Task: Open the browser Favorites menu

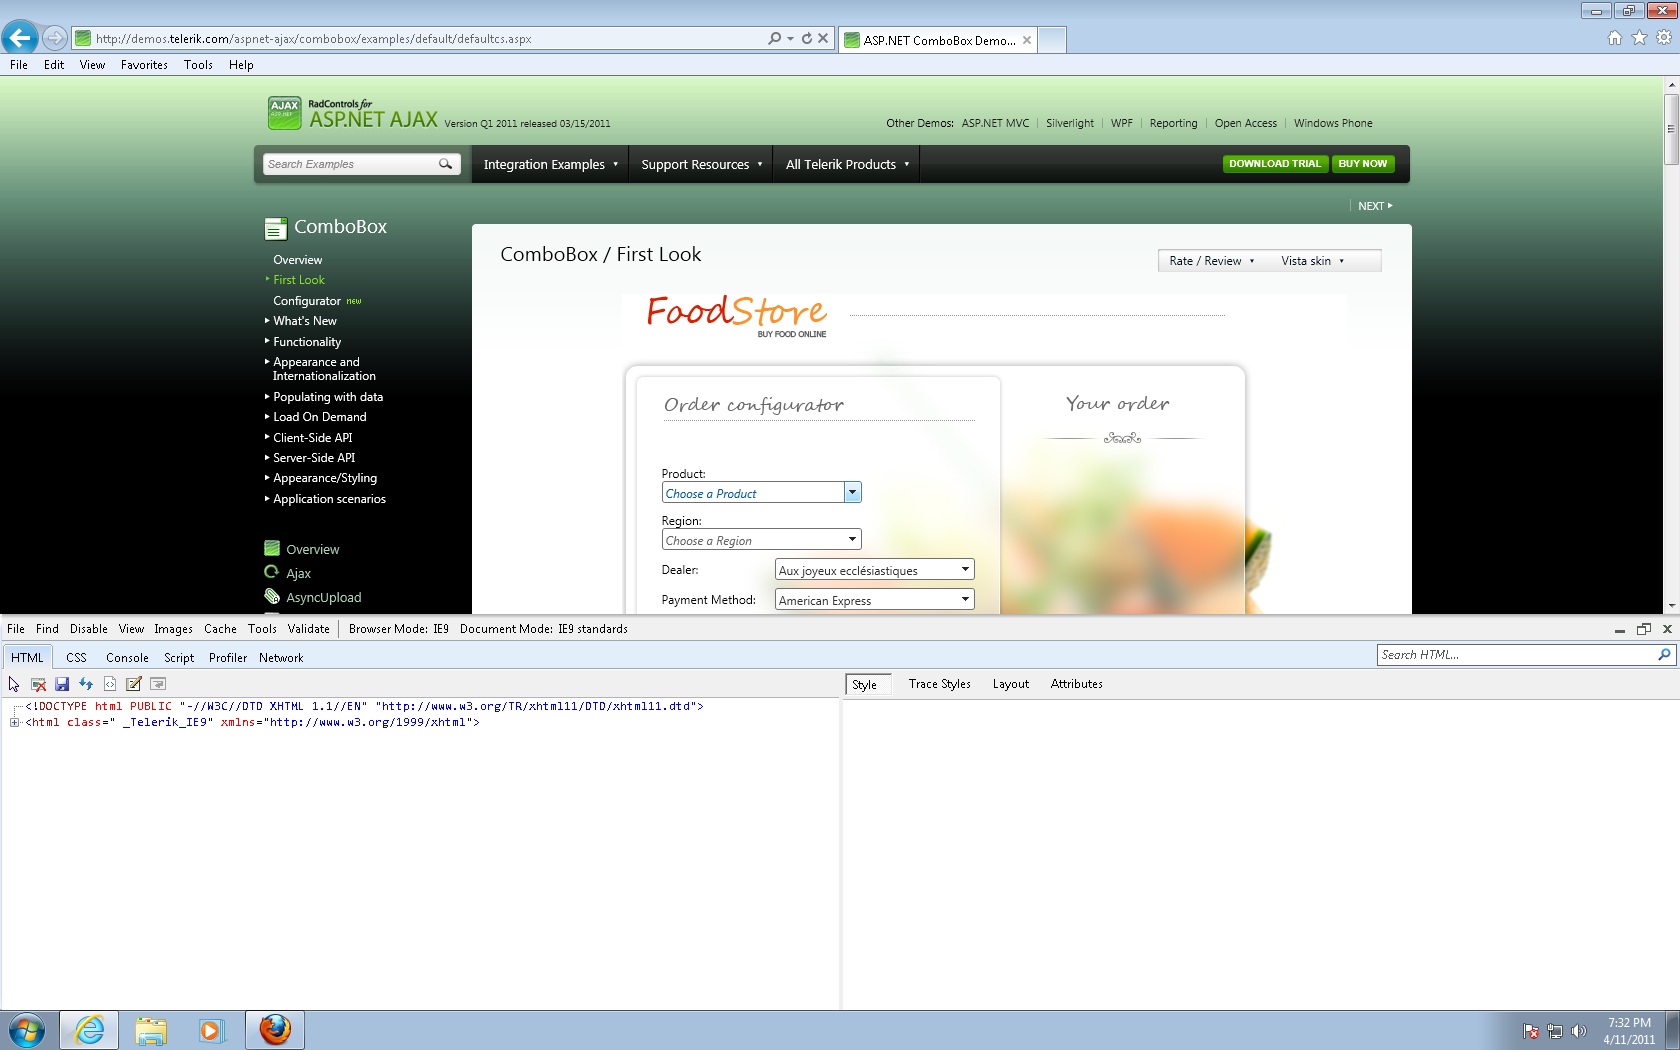Action: click(144, 65)
